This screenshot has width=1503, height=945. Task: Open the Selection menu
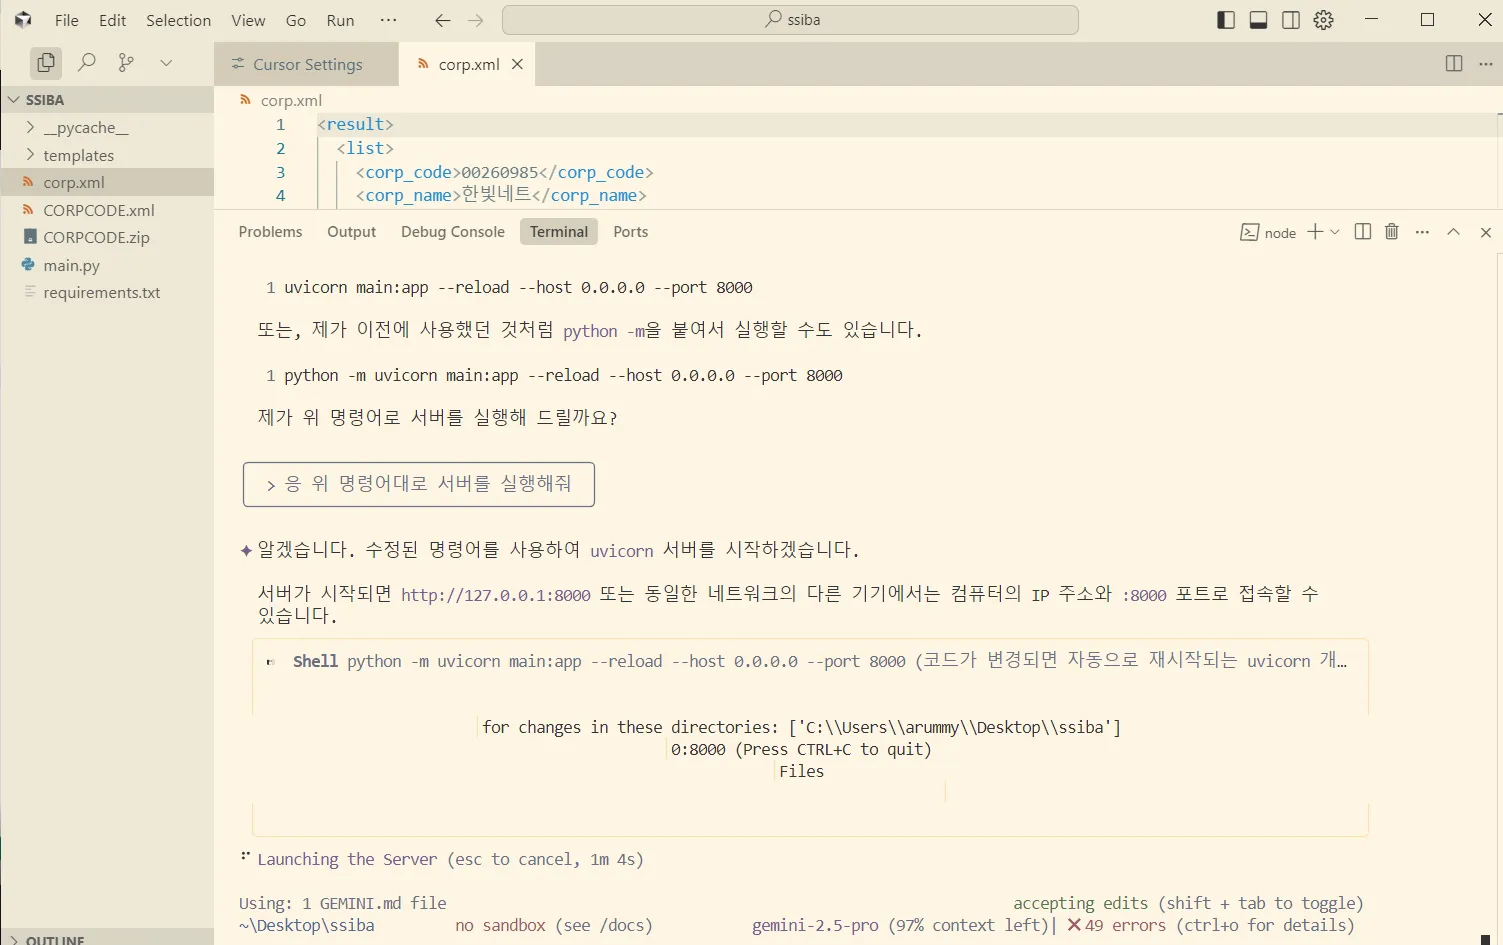click(x=178, y=20)
